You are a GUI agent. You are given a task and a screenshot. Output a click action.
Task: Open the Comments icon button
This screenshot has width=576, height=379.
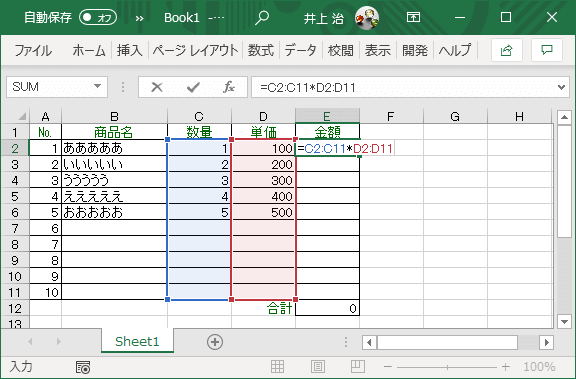point(547,50)
